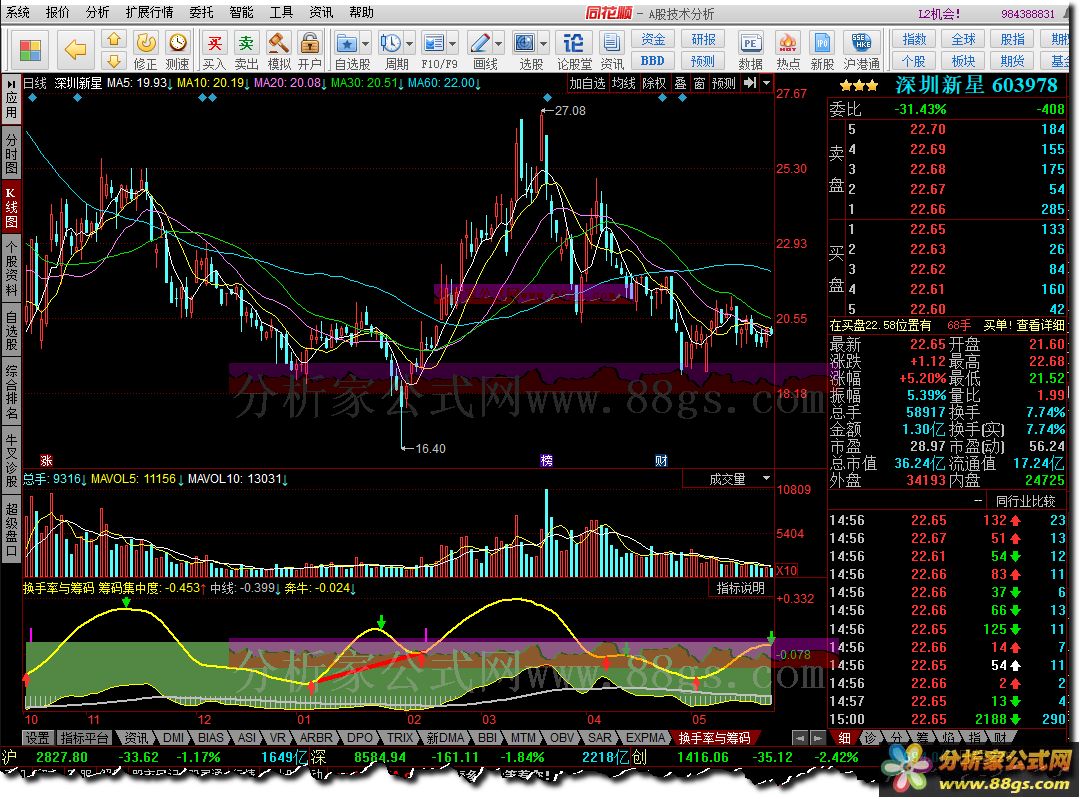The image size is (1081, 799).
Task: Click the 数据 PE data icon
Action: coord(750,43)
